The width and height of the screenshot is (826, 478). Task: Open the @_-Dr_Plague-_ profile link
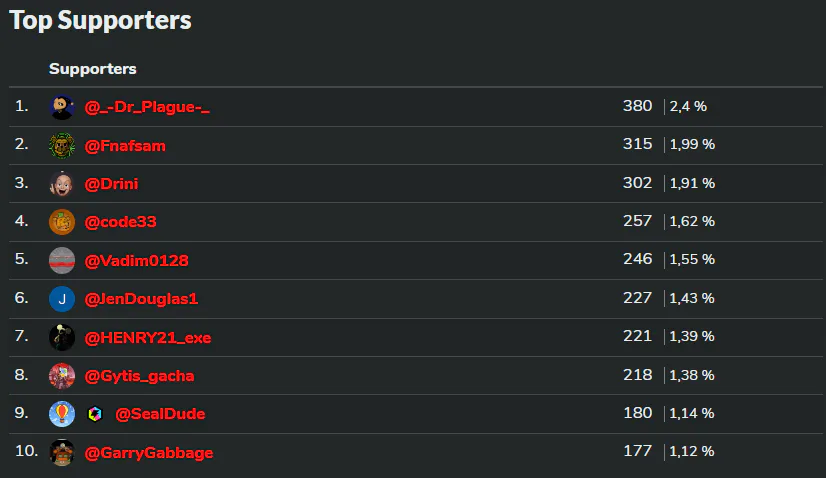point(147,107)
